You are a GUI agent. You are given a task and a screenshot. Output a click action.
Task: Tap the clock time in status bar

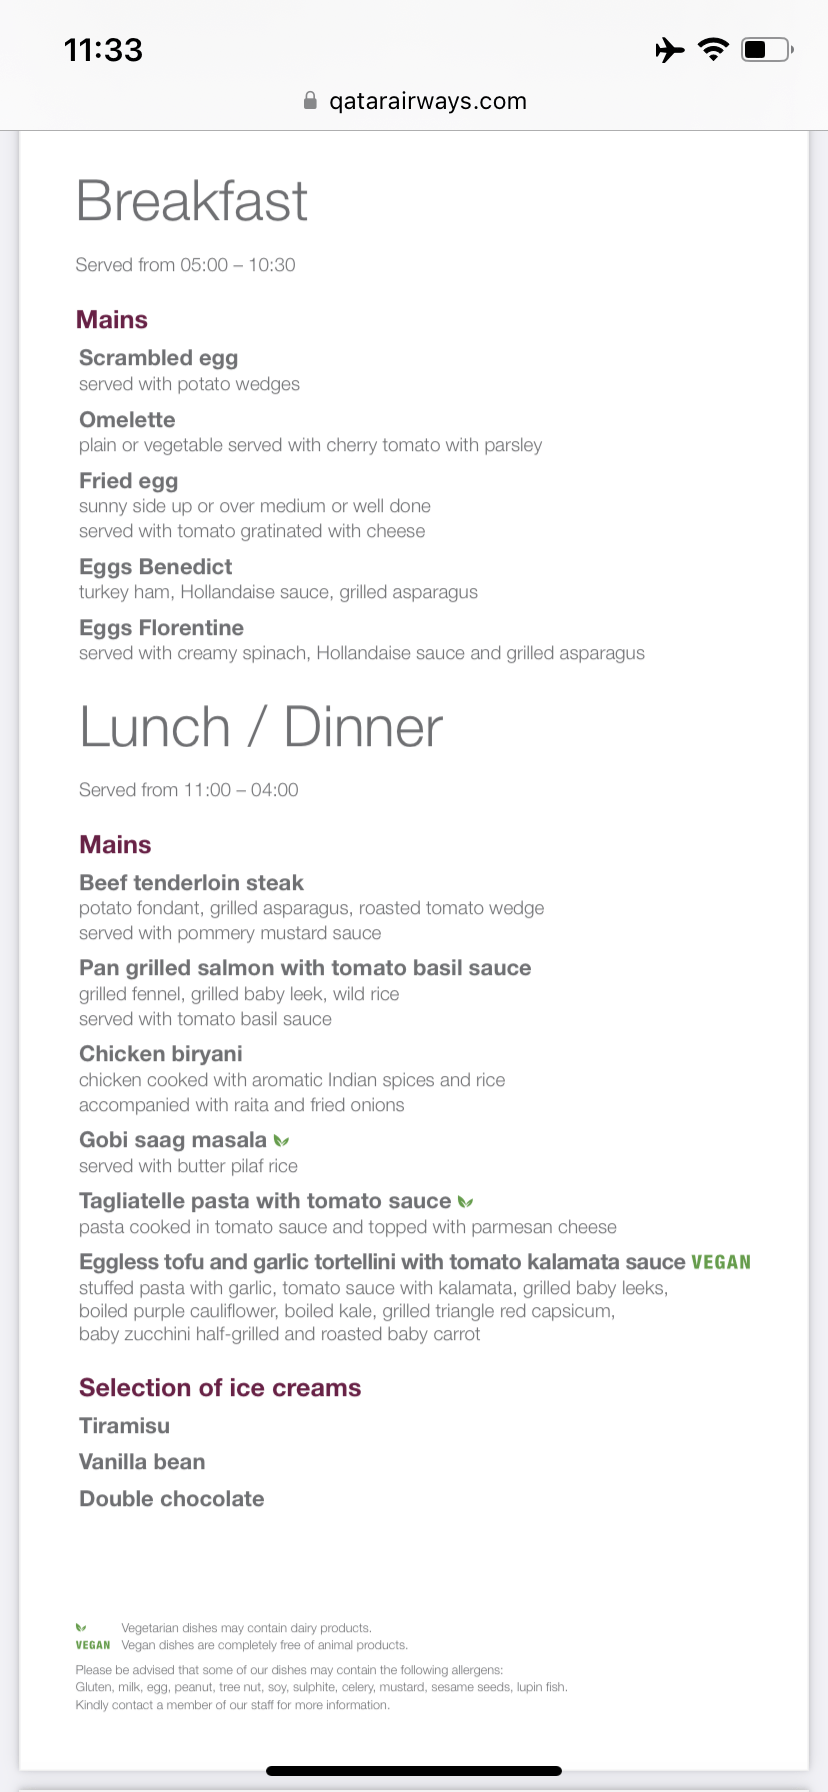(x=103, y=49)
